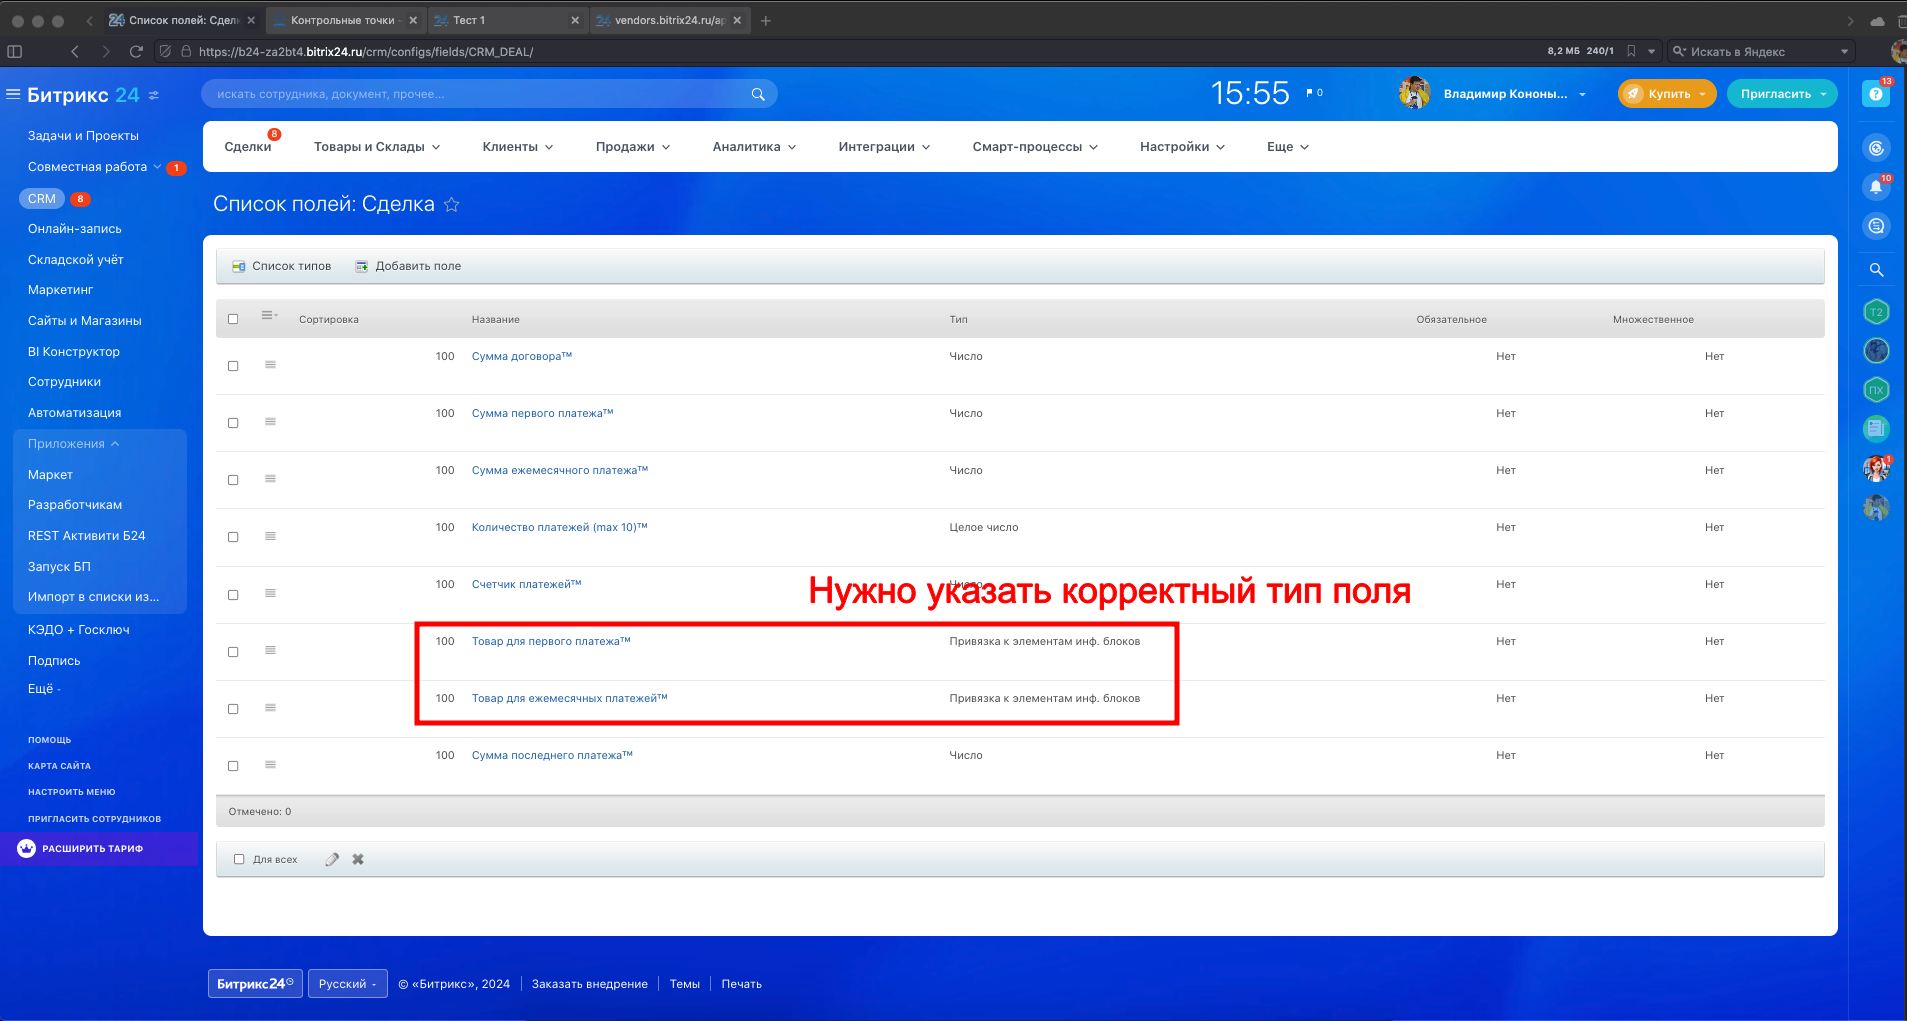This screenshot has width=1907, height=1021.
Task: Enable the Для всех checkbox
Action: click(x=239, y=859)
